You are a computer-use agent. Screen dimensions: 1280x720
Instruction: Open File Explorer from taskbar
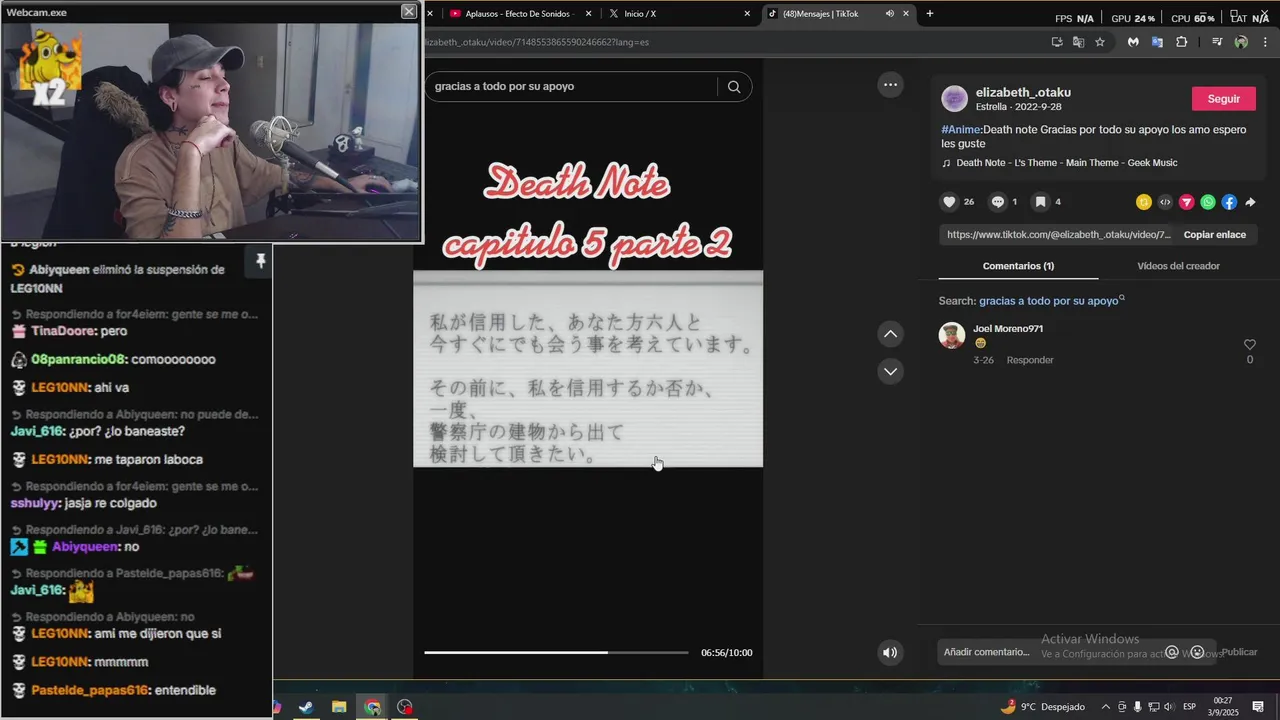coord(339,707)
